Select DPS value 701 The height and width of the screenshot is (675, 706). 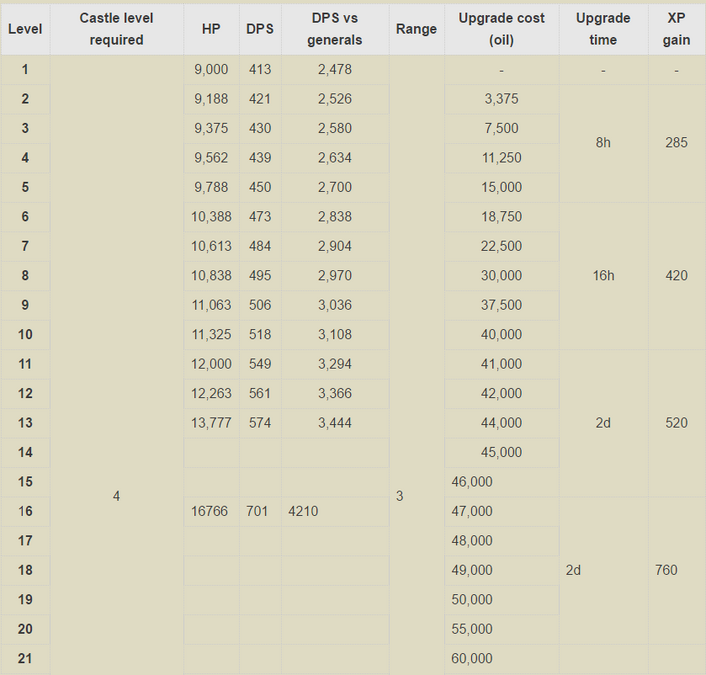[257, 512]
